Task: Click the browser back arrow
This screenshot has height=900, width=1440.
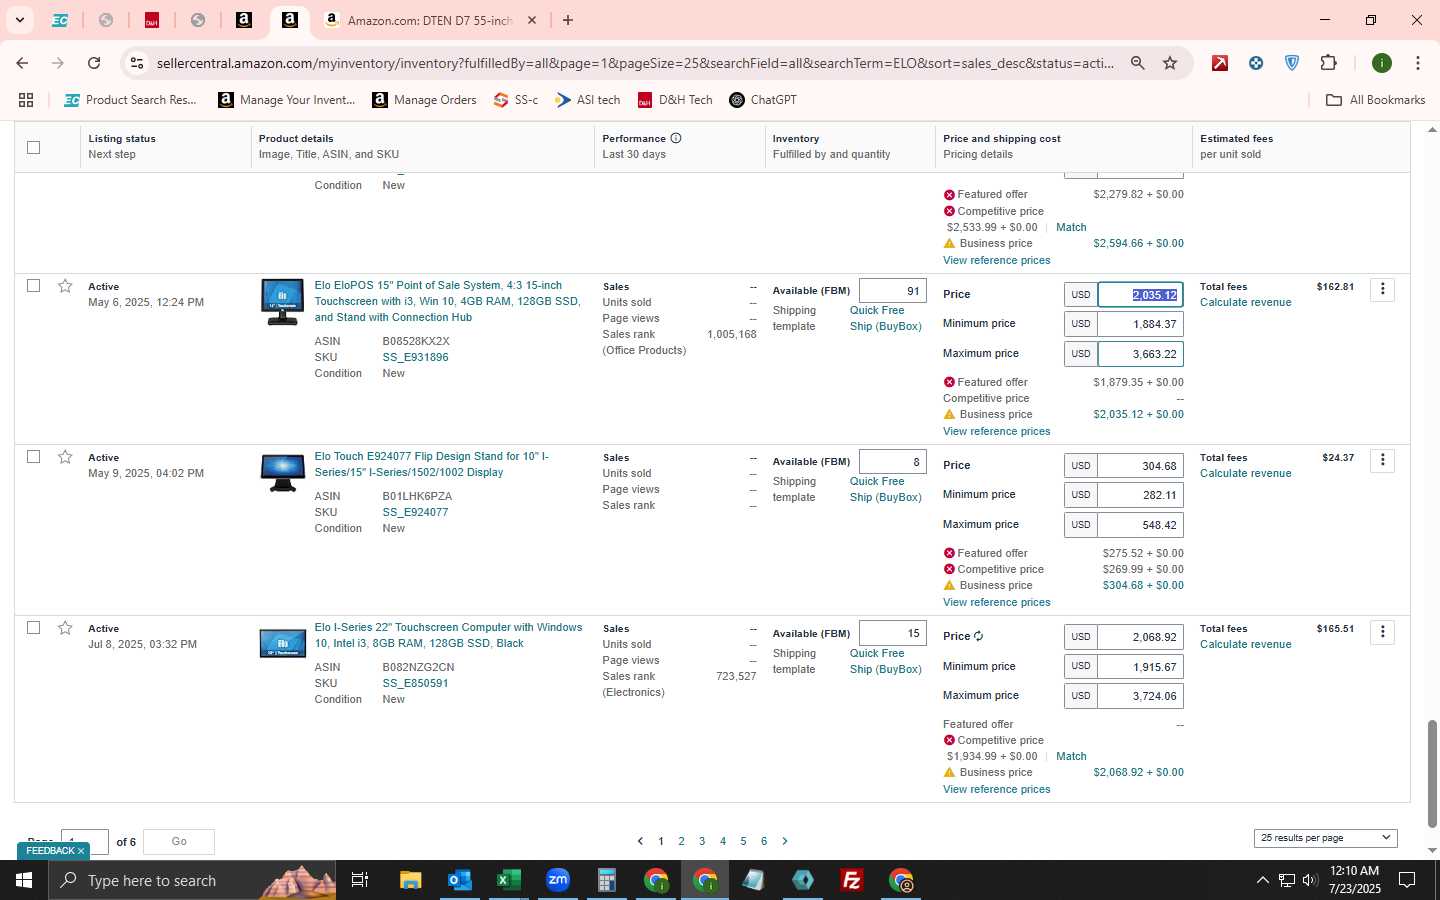Action: 22,63
